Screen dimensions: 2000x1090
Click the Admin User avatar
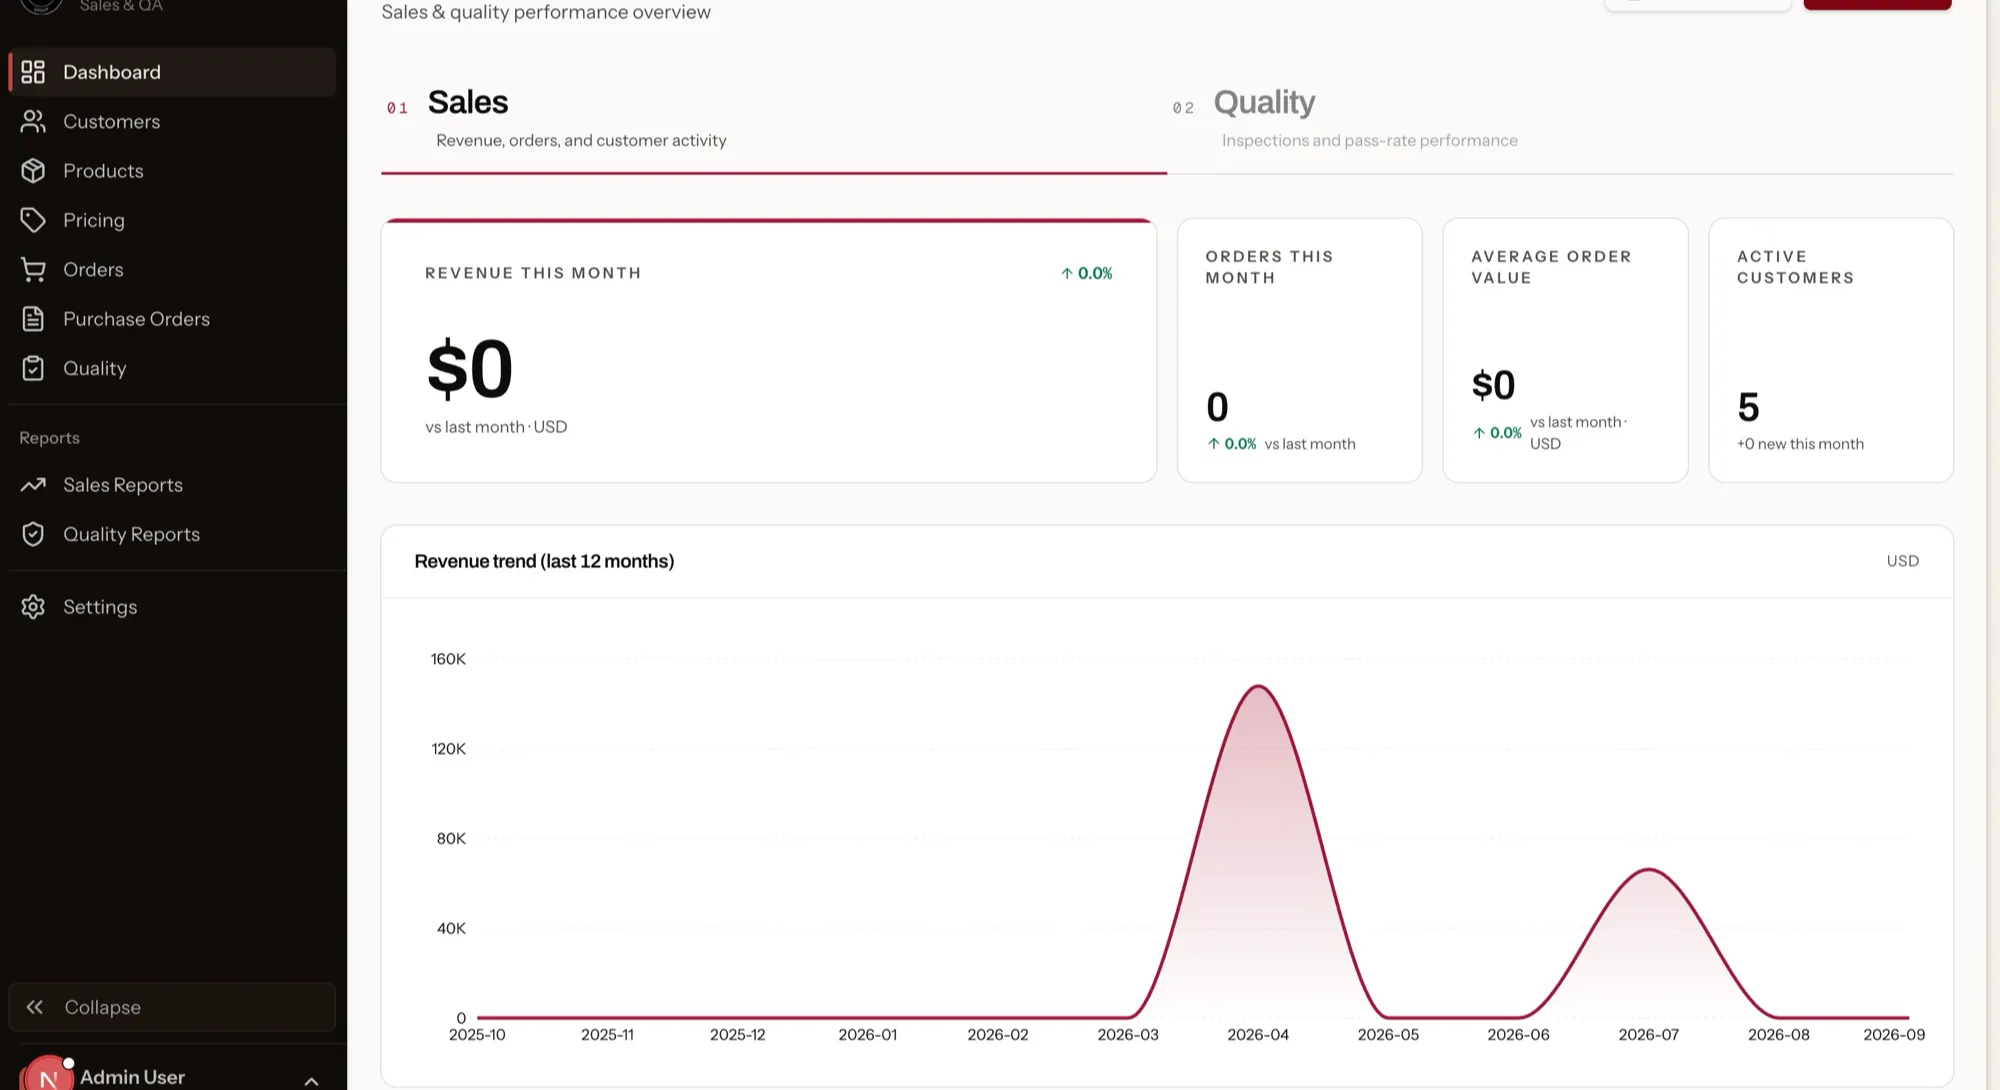[47, 1075]
